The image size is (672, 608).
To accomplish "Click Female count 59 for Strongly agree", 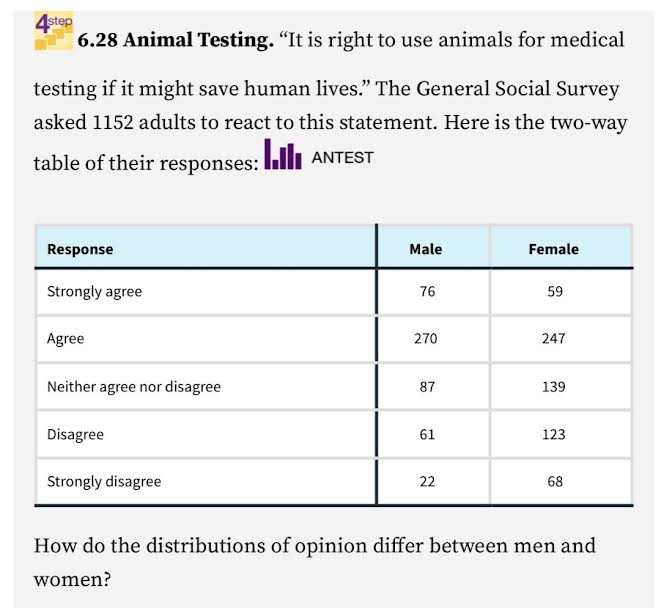I will click(x=555, y=292).
